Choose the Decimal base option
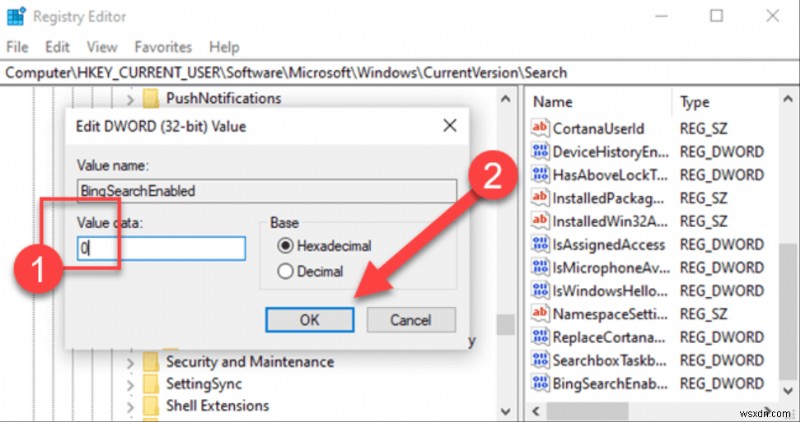The height and width of the screenshot is (422, 800). (x=310, y=271)
